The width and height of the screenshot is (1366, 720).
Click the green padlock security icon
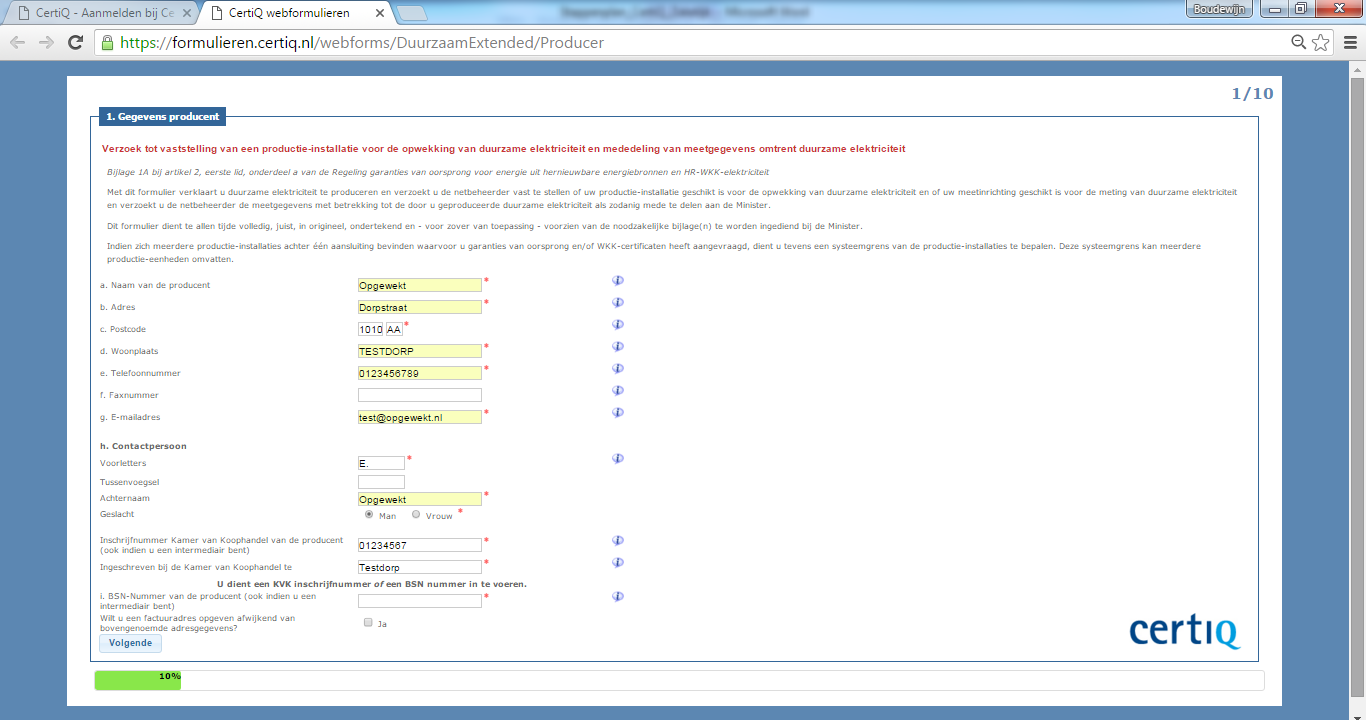pyautogui.click(x=107, y=43)
